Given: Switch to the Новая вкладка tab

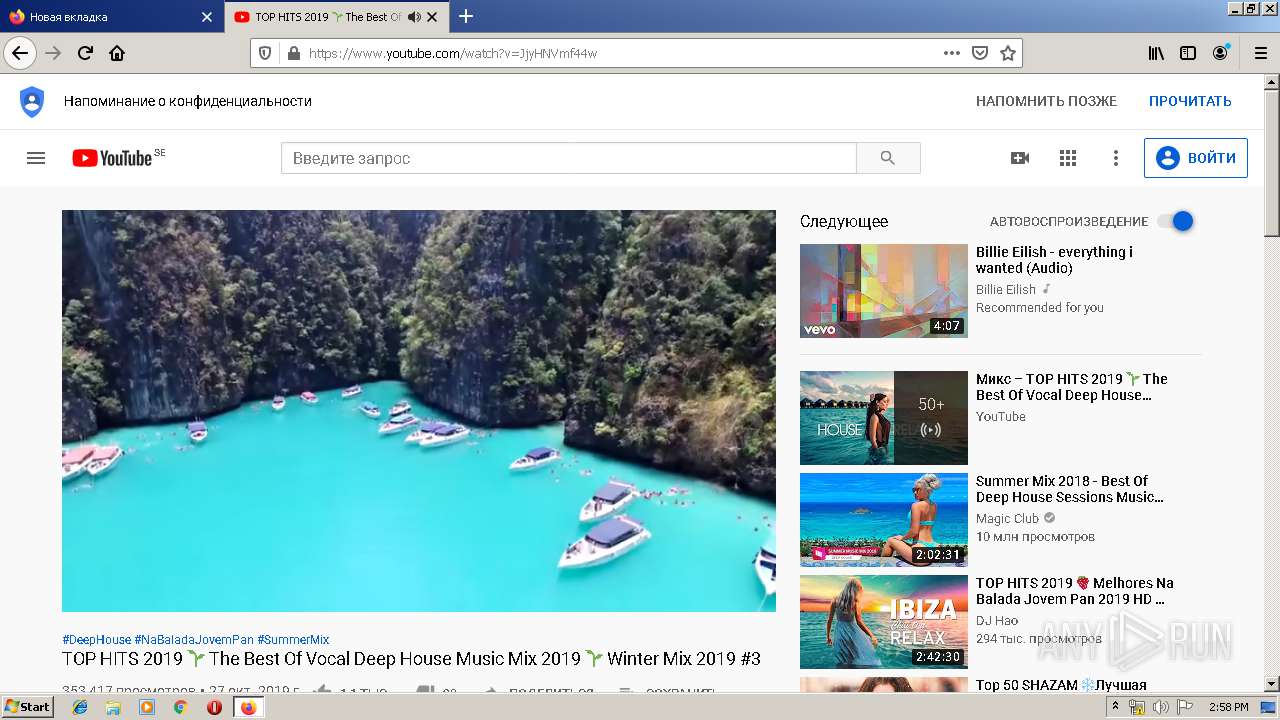Looking at the screenshot, I should (x=110, y=17).
